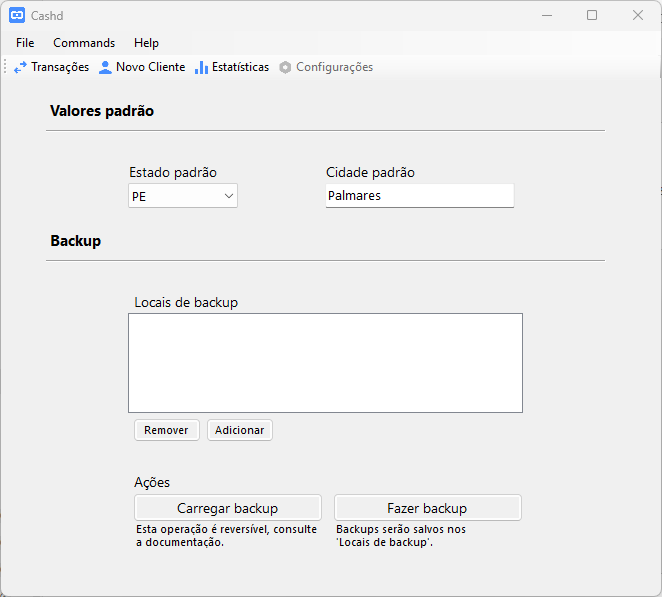Open the Transações toolbar item

pyautogui.click(x=52, y=67)
